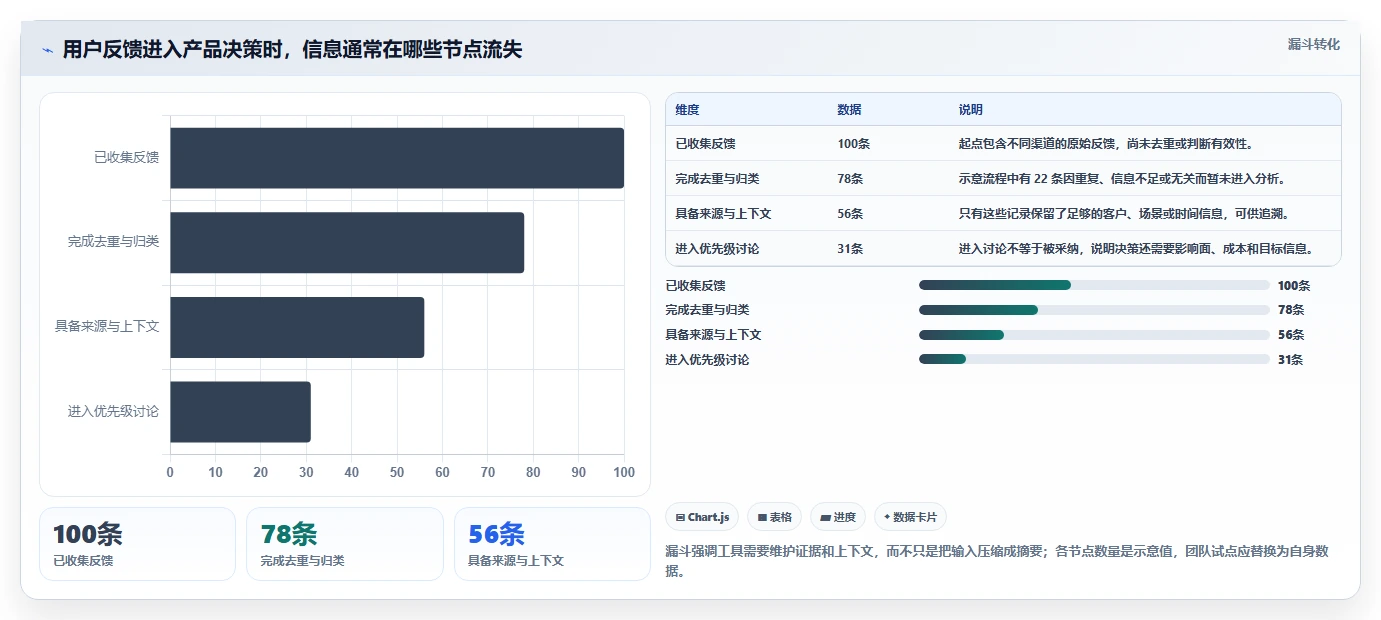Viewport: 1381px width, 620px height.
Task: Click the 已收集反馈 caption under the 100条 card
Action: (83, 560)
